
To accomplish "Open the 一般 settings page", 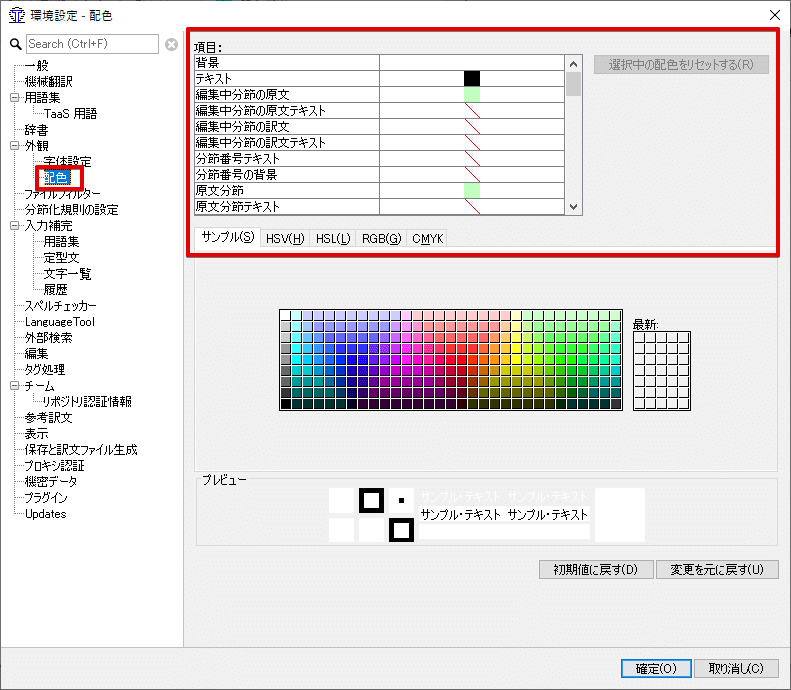I will point(37,66).
